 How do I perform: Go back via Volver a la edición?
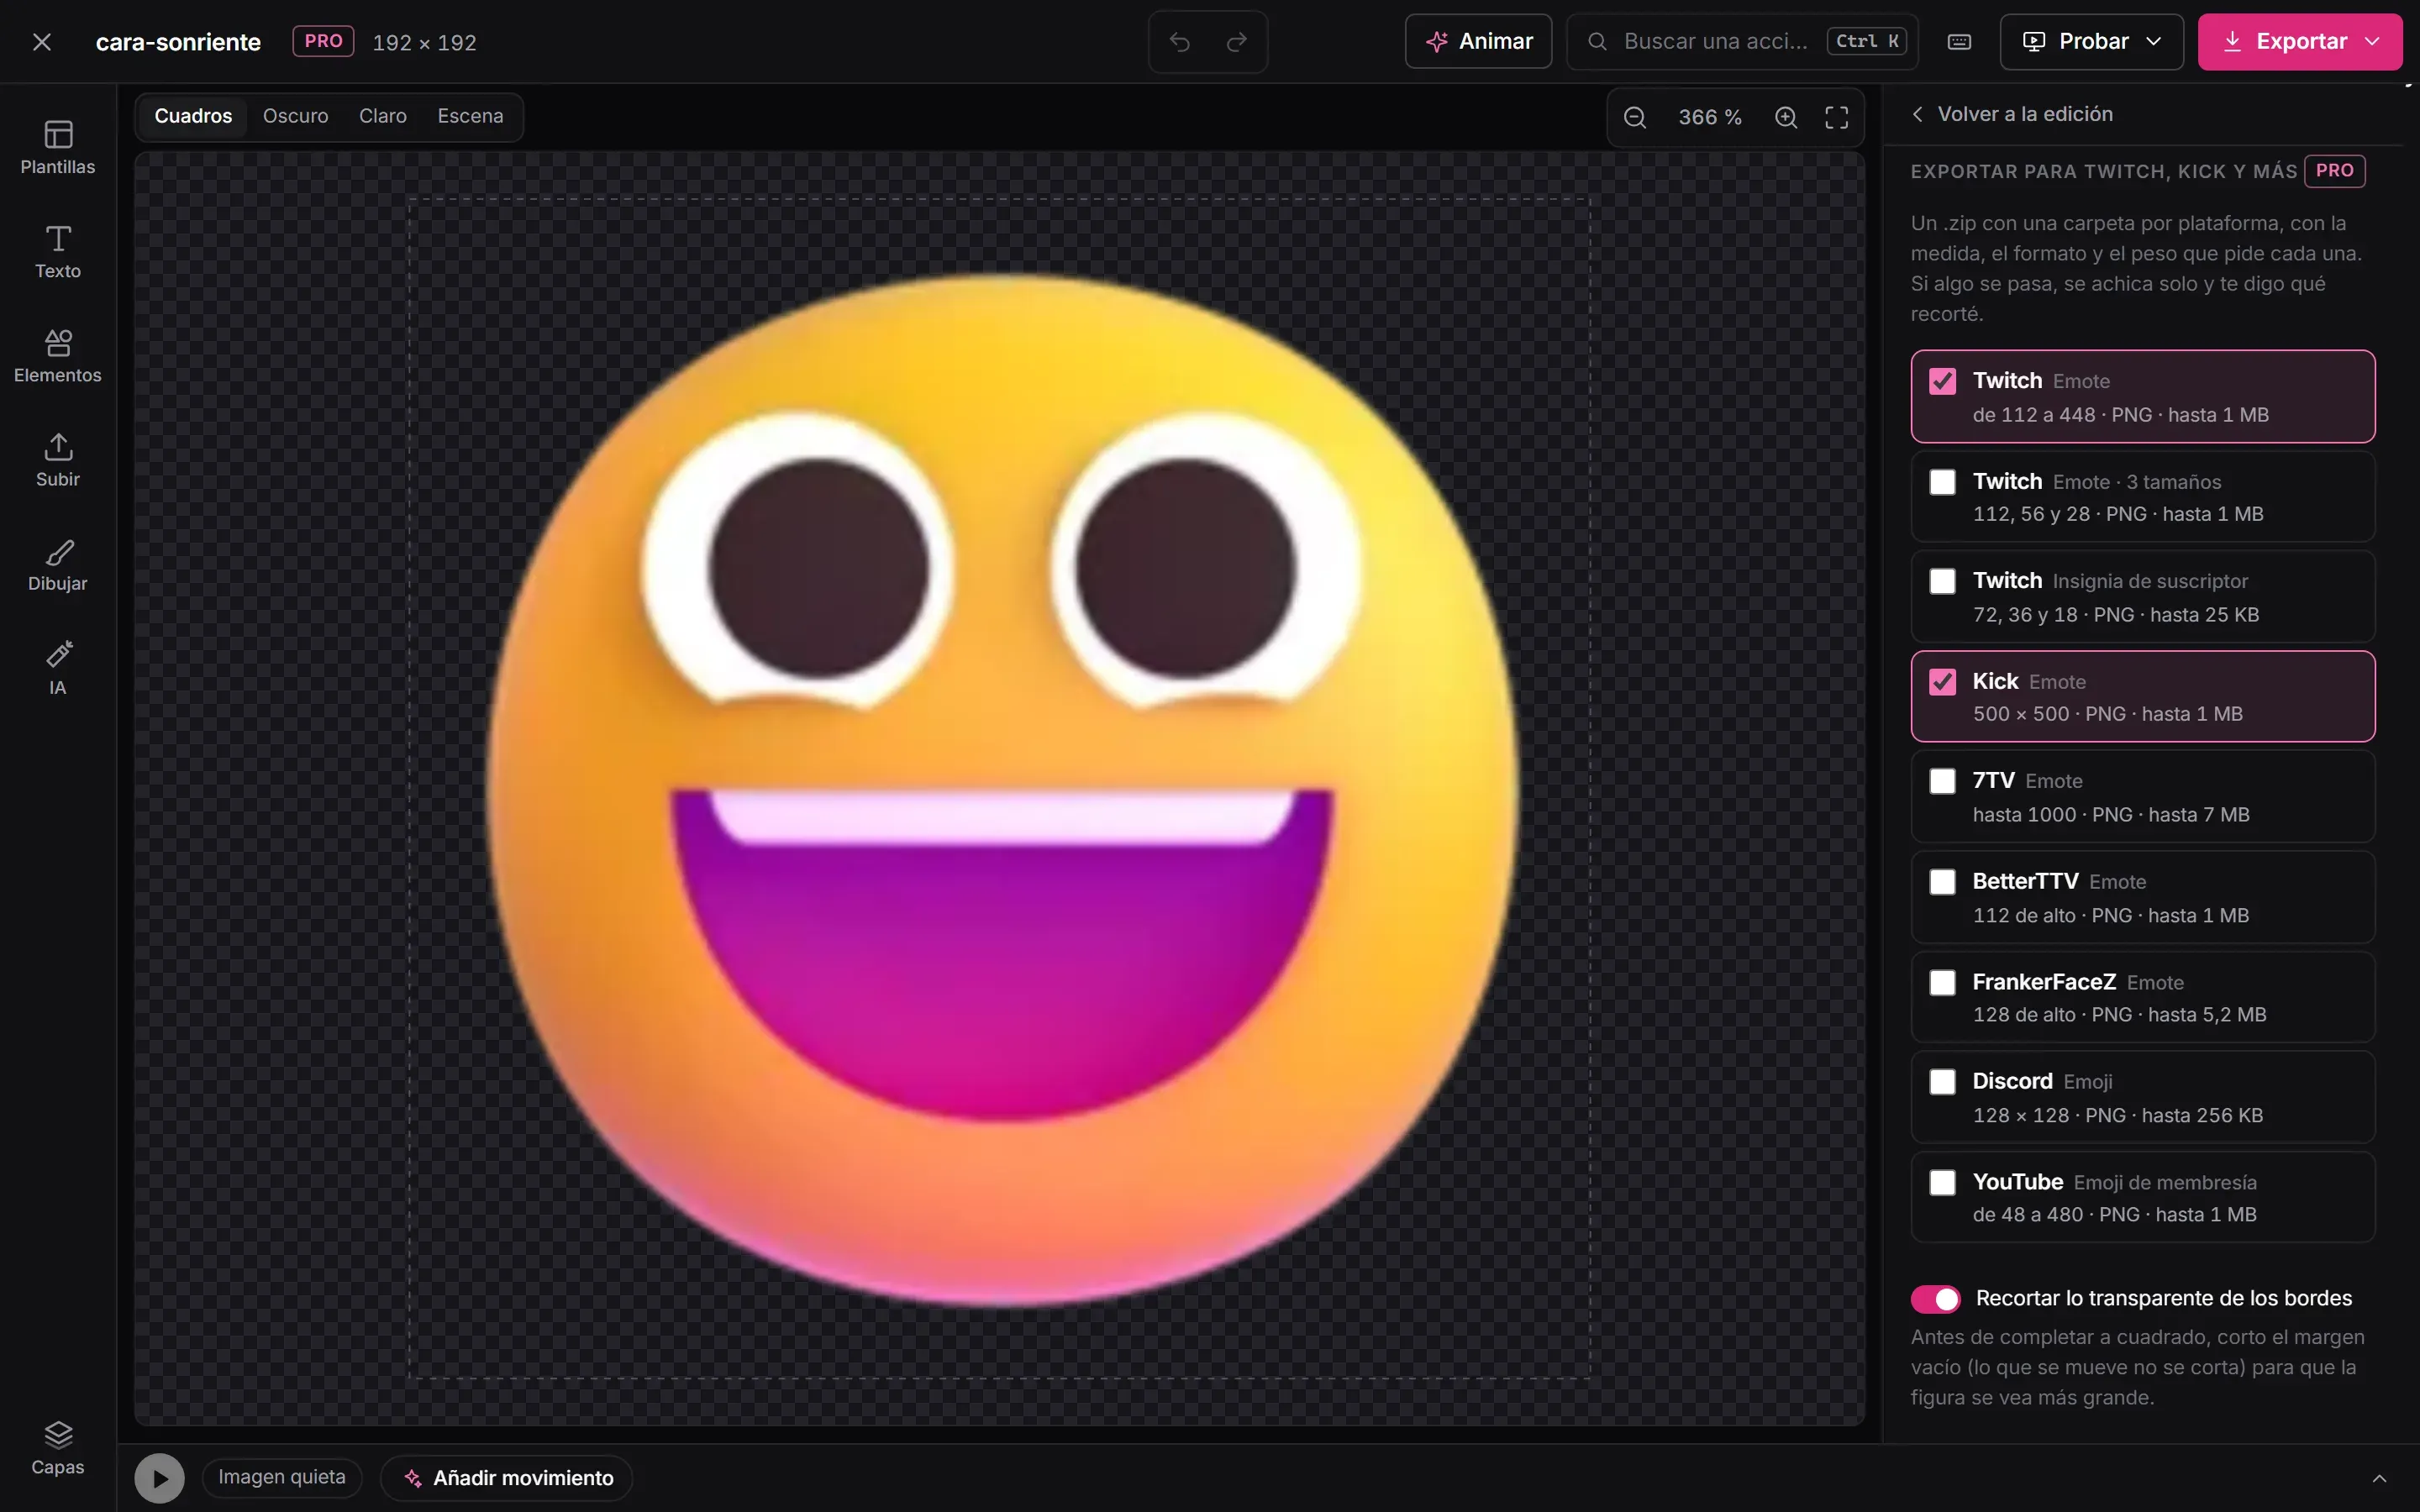[x=2012, y=115]
